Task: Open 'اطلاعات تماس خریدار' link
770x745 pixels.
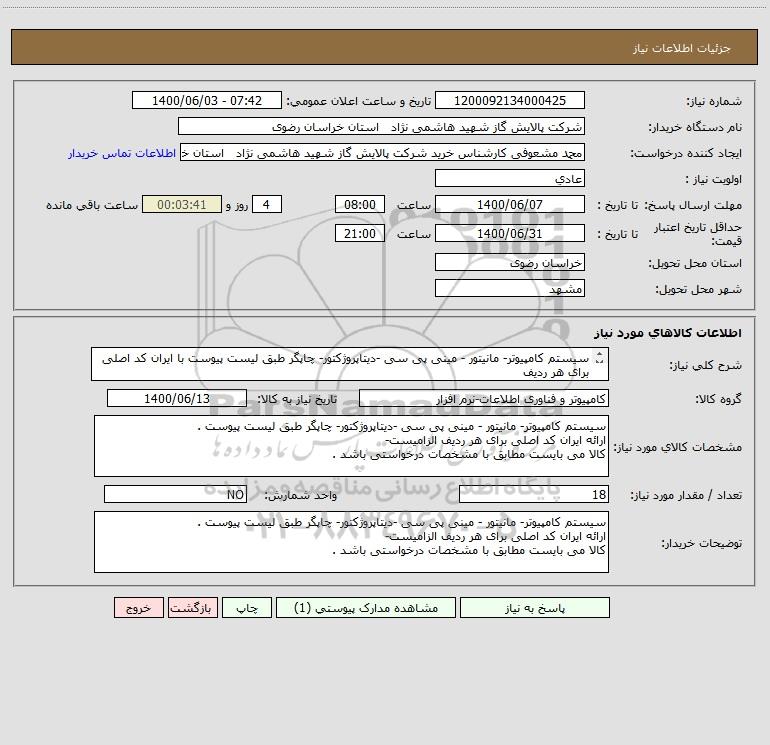Action: (122, 153)
